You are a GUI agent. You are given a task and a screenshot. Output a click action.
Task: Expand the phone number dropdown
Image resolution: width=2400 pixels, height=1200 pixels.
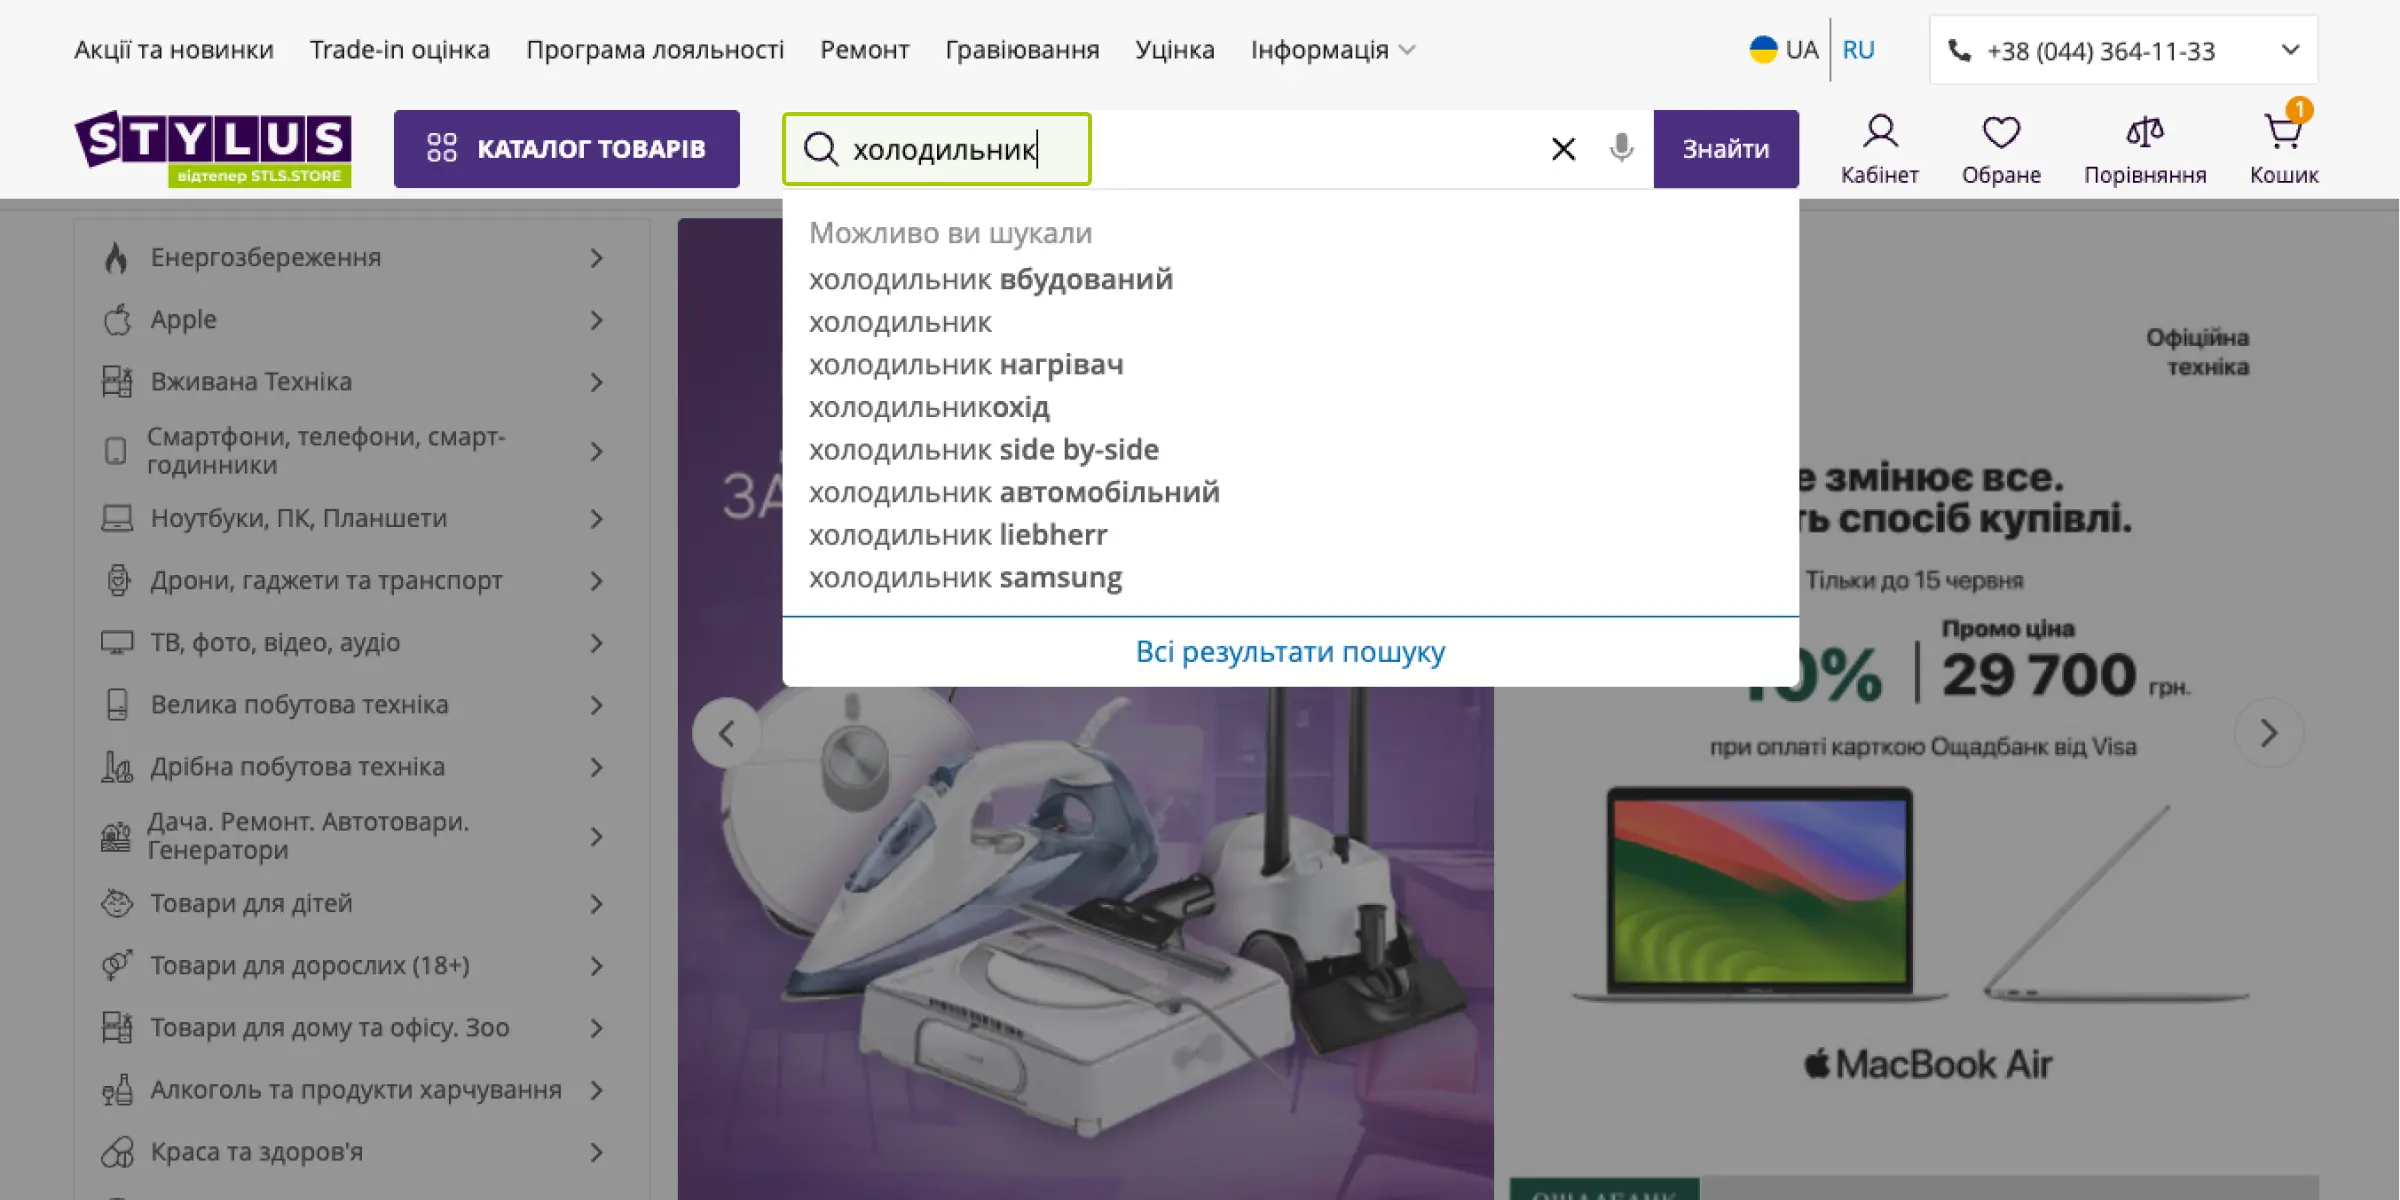[2290, 50]
